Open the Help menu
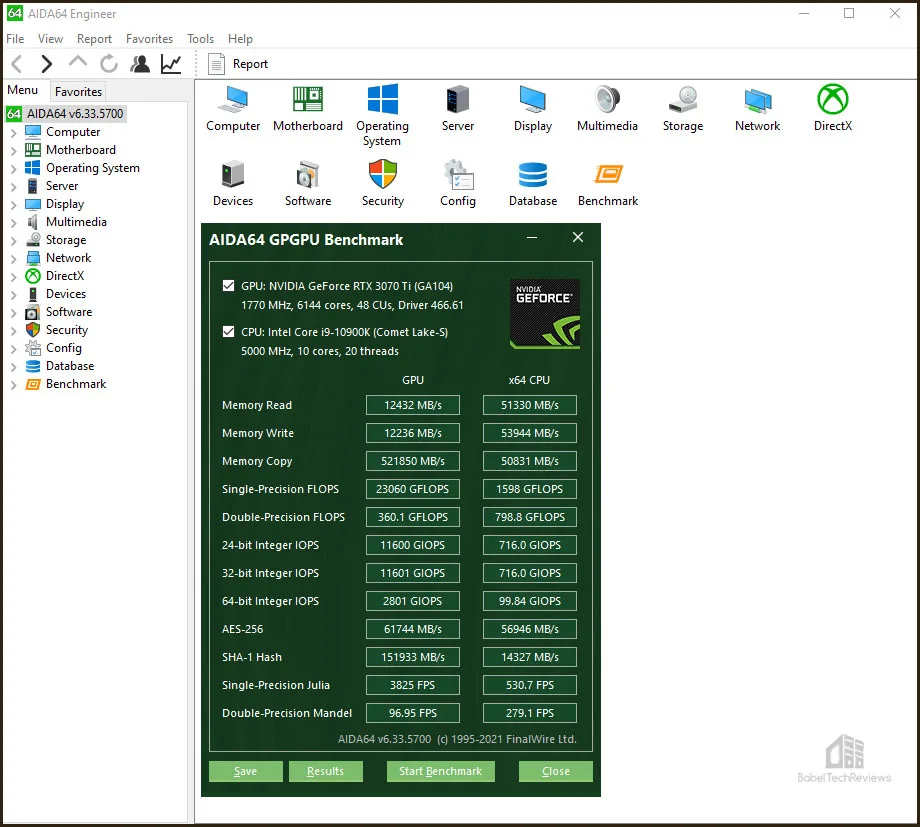The width and height of the screenshot is (920, 827). [x=241, y=39]
